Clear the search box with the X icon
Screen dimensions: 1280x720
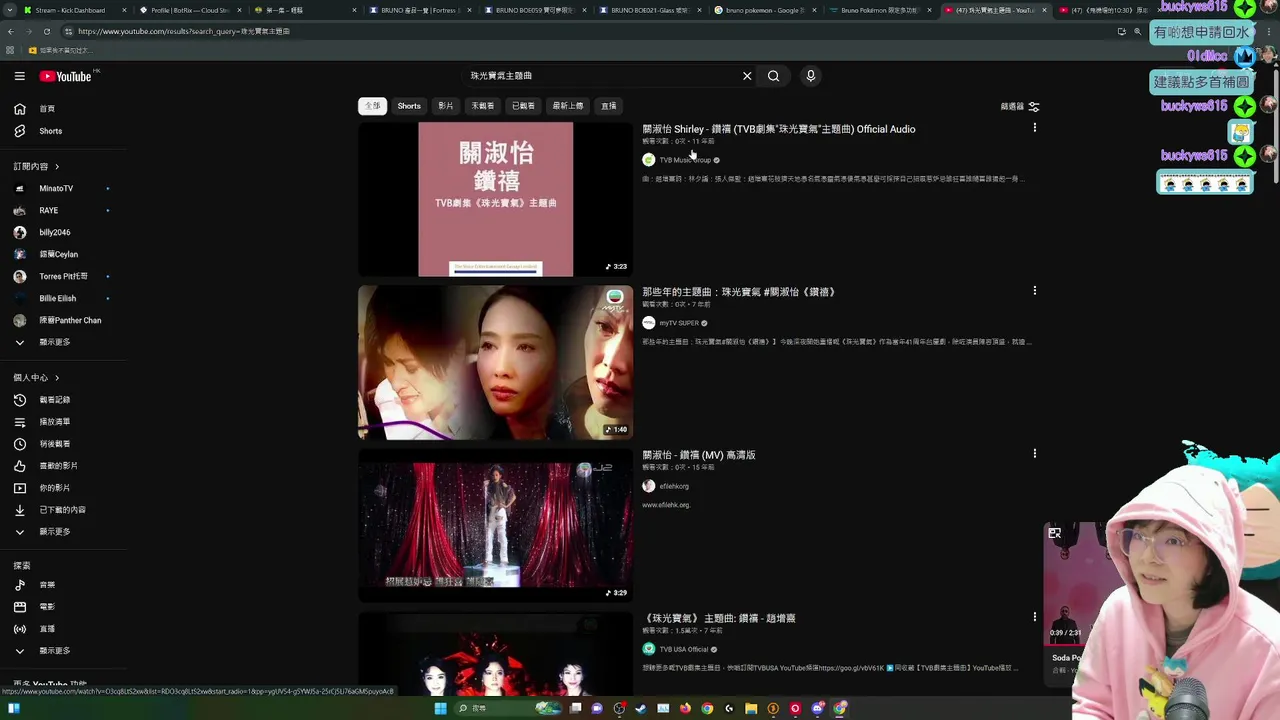[747, 76]
